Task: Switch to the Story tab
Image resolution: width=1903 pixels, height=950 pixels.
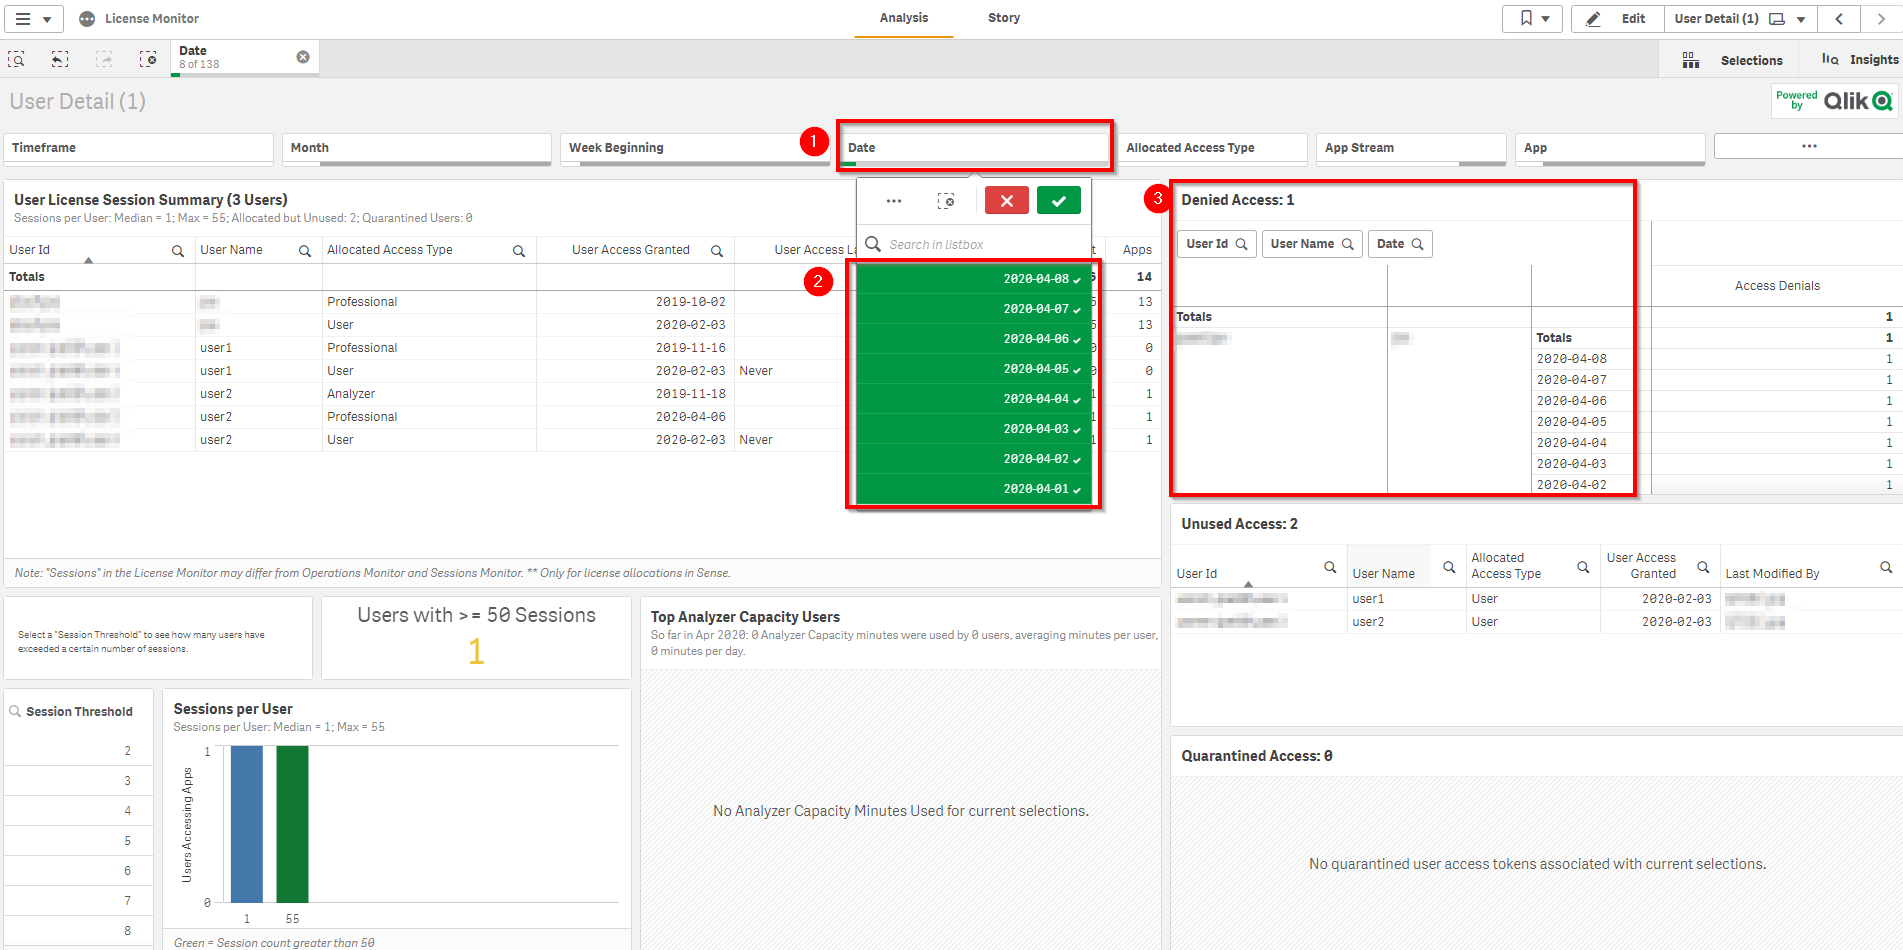Action: click(1003, 18)
